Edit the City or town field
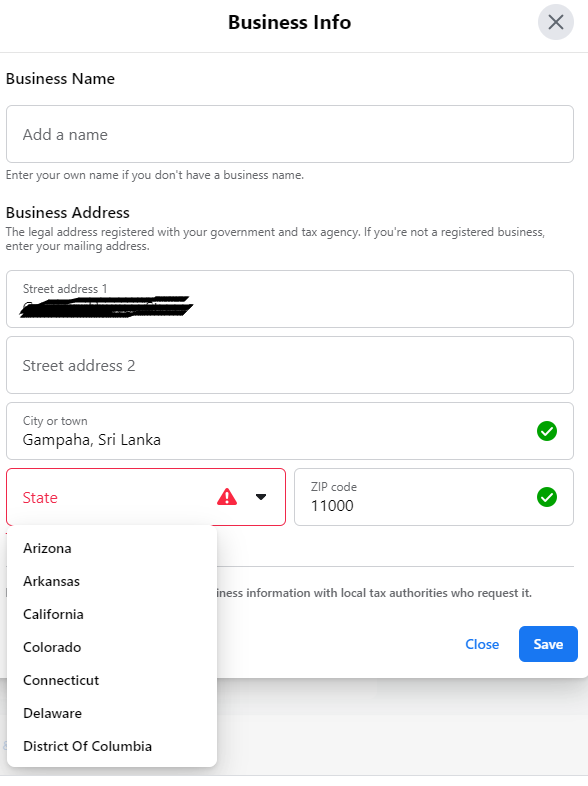The image size is (588, 786). click(x=290, y=431)
